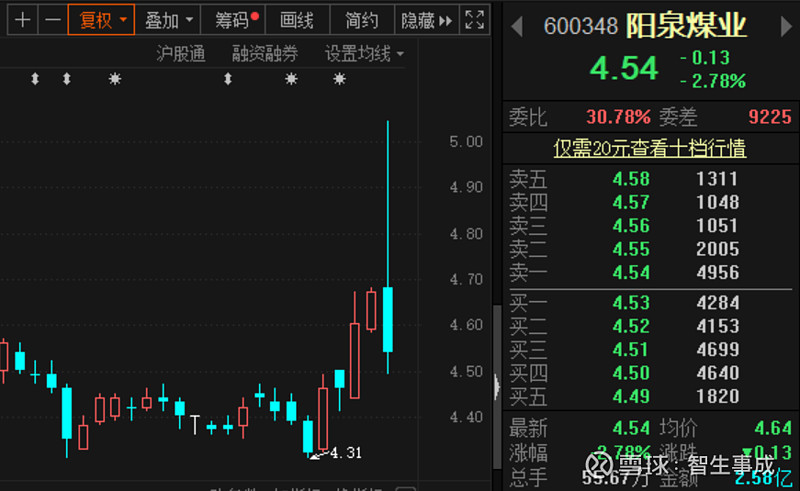The width and height of the screenshot is (800, 491).
Task: Toggle fullscreen chart view icon
Action: tap(474, 20)
